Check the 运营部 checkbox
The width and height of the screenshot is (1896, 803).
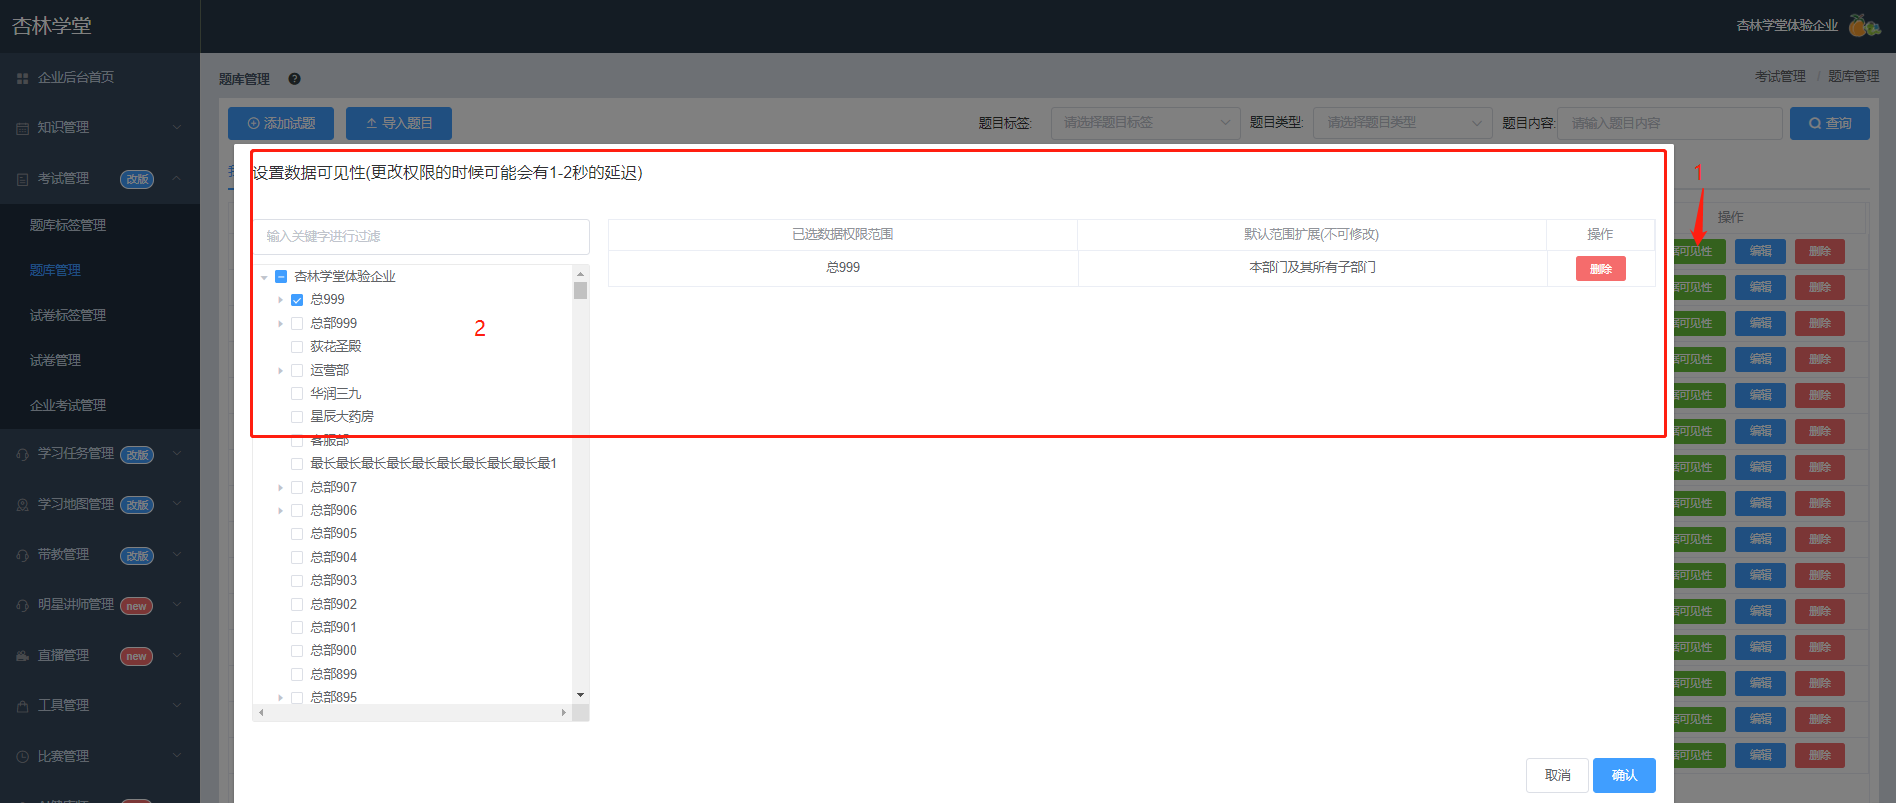pyautogui.click(x=297, y=370)
